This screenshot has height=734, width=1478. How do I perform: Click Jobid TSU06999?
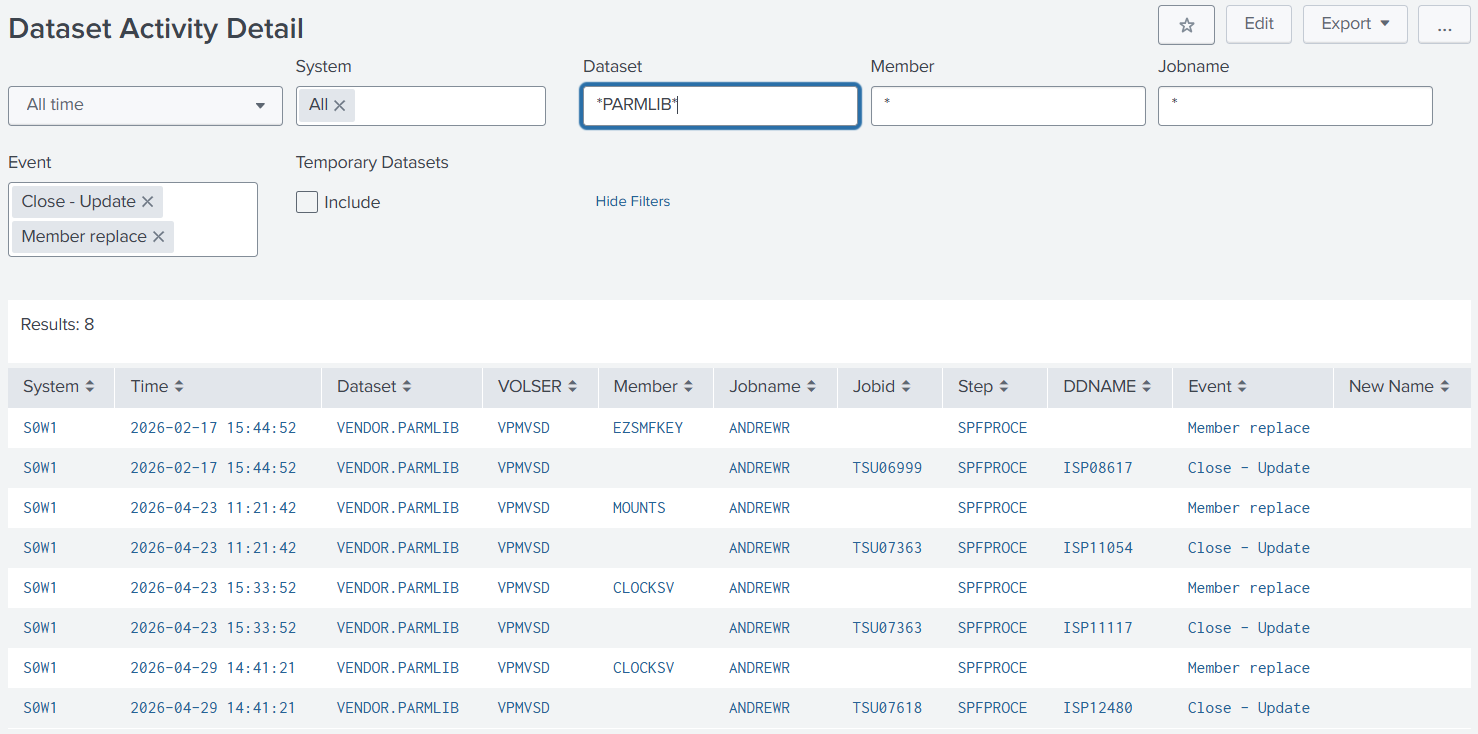click(887, 468)
